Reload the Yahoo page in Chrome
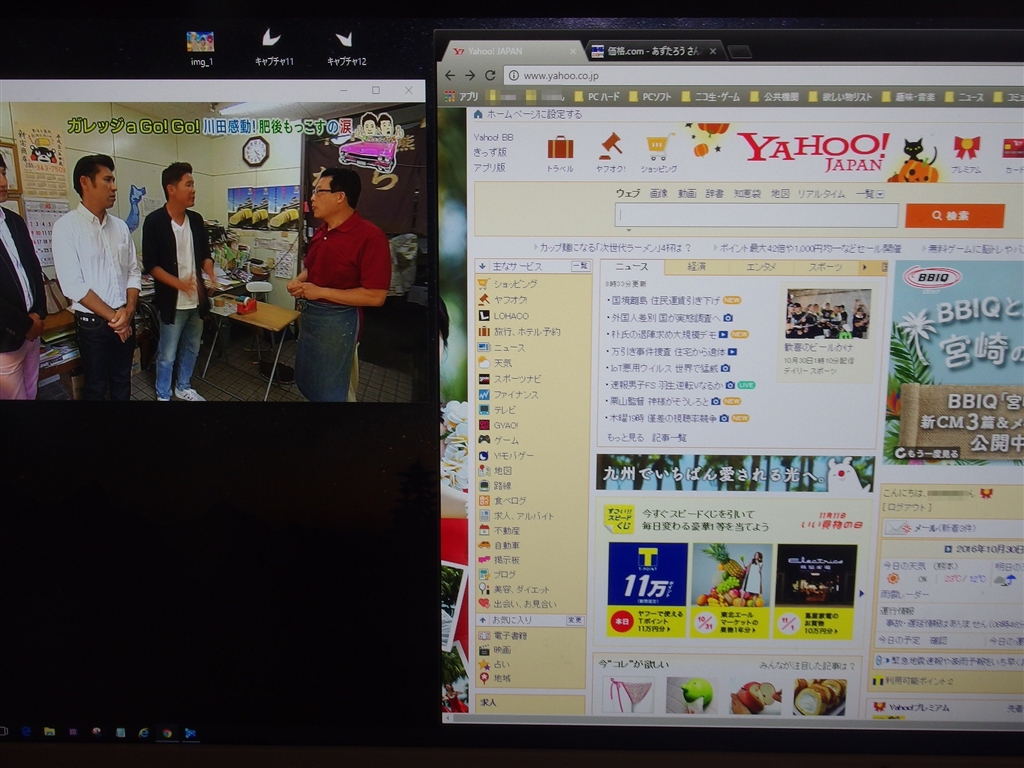Screen dimensions: 1024x768 490,75
